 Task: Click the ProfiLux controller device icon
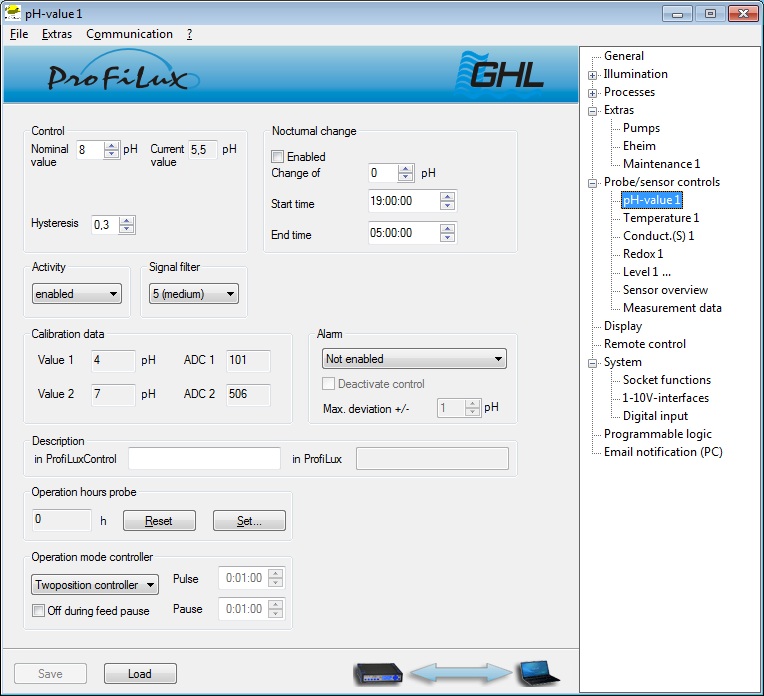[x=378, y=674]
